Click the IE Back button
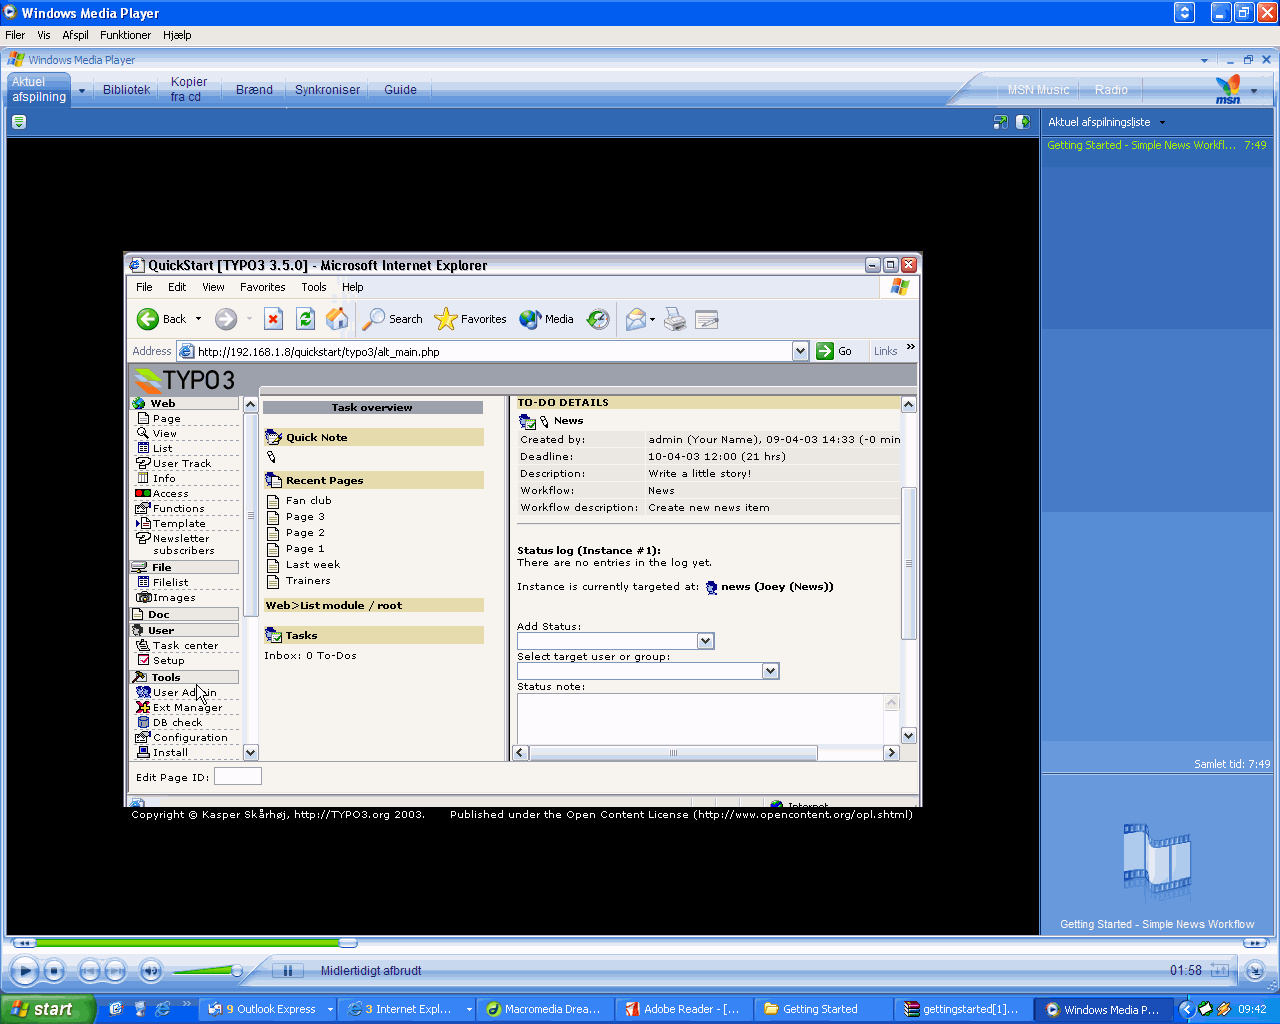Screen dimensions: 1280x1024 pos(163,319)
